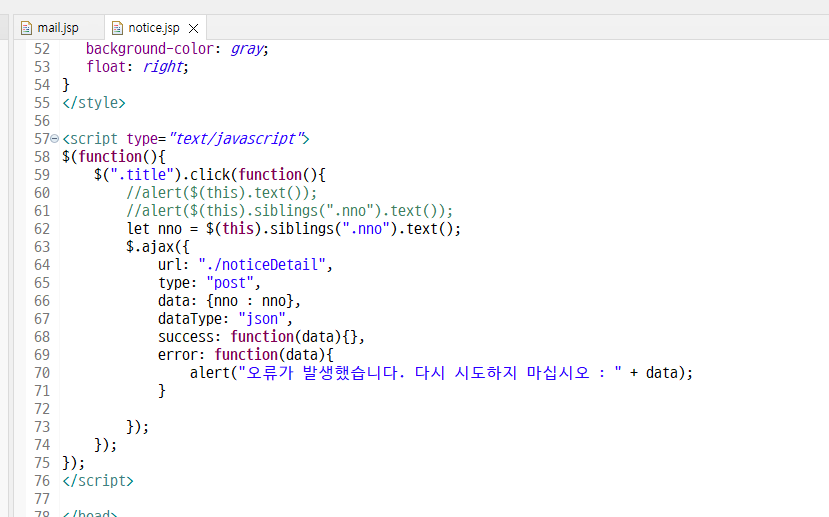Click "let nno" declaration
This screenshot has width=829, height=517.
coord(154,228)
